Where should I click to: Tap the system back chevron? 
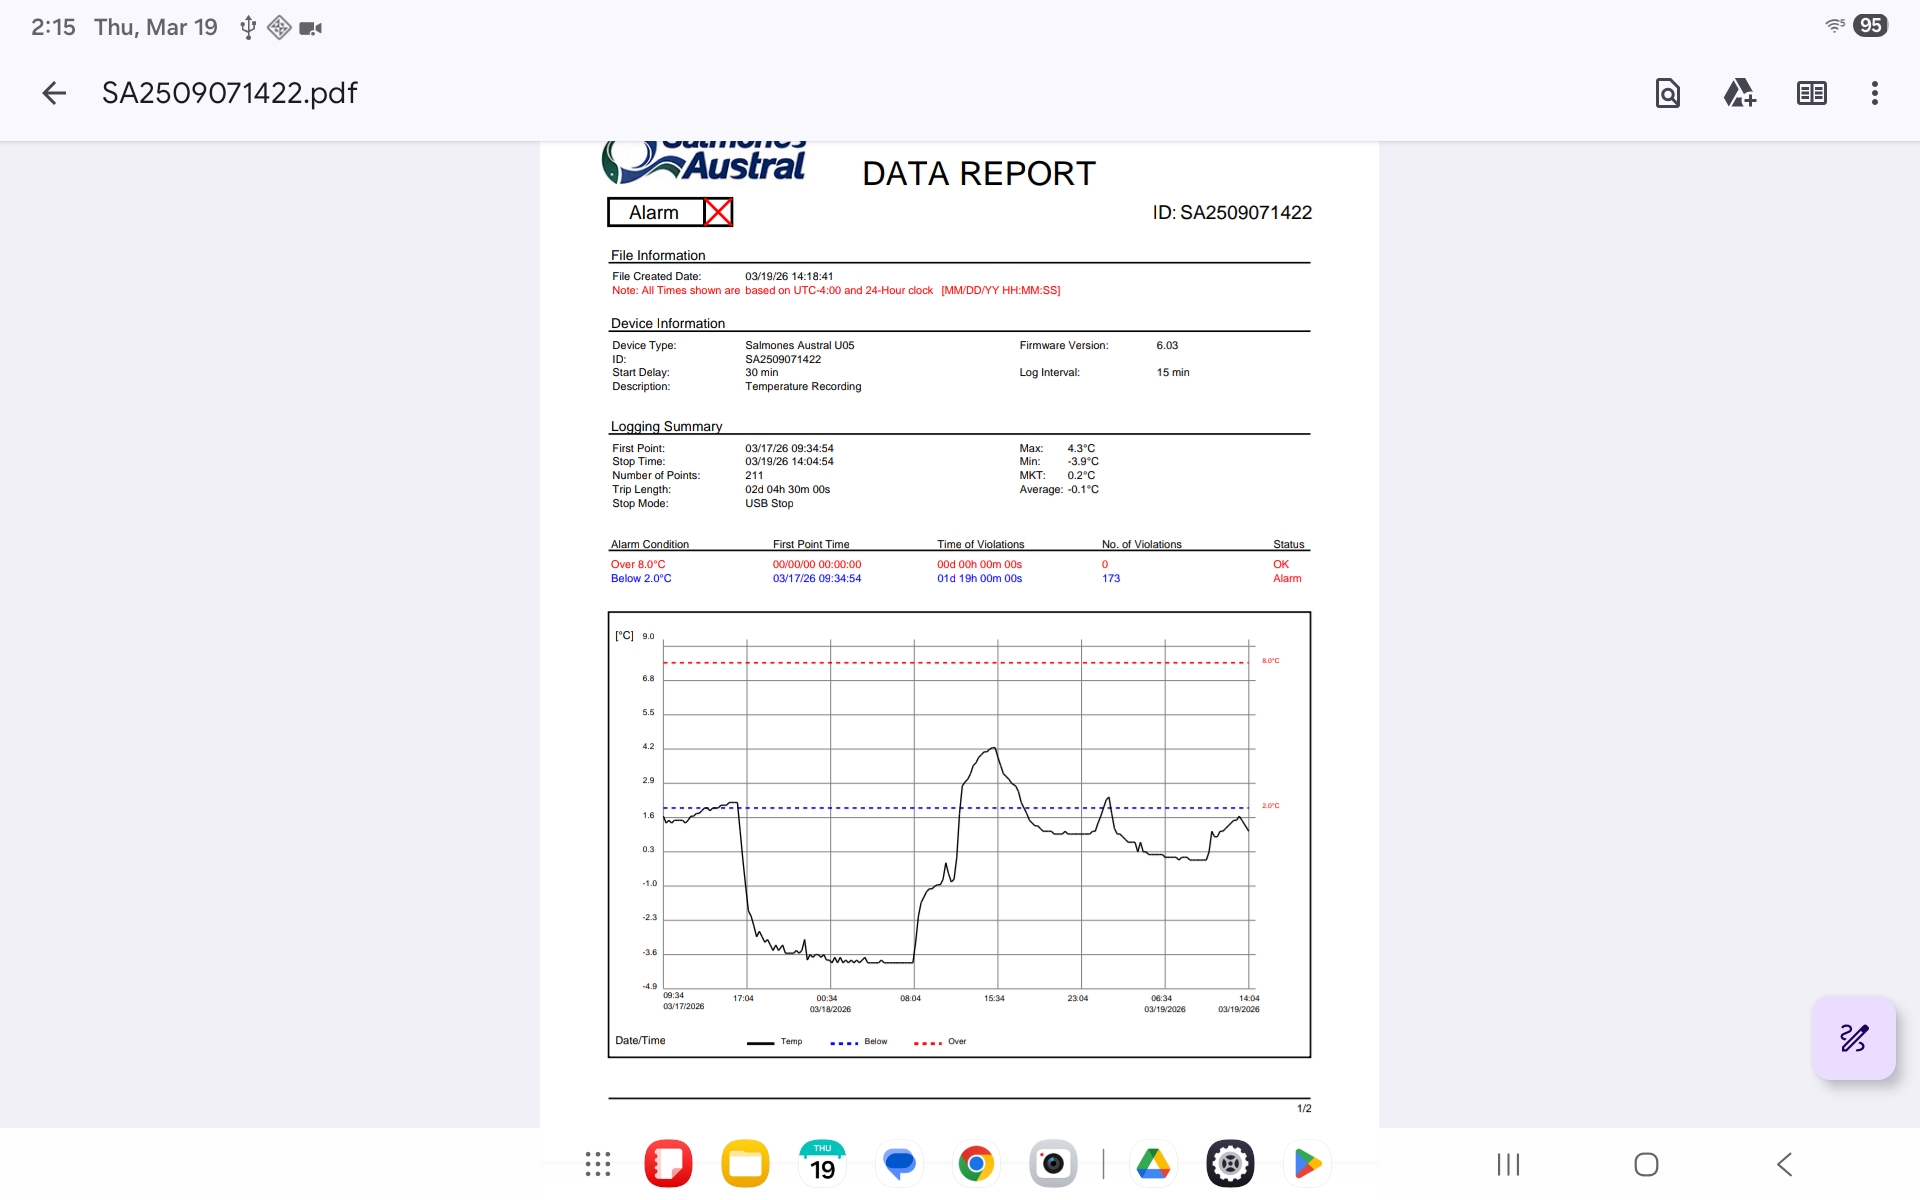tap(1785, 1164)
